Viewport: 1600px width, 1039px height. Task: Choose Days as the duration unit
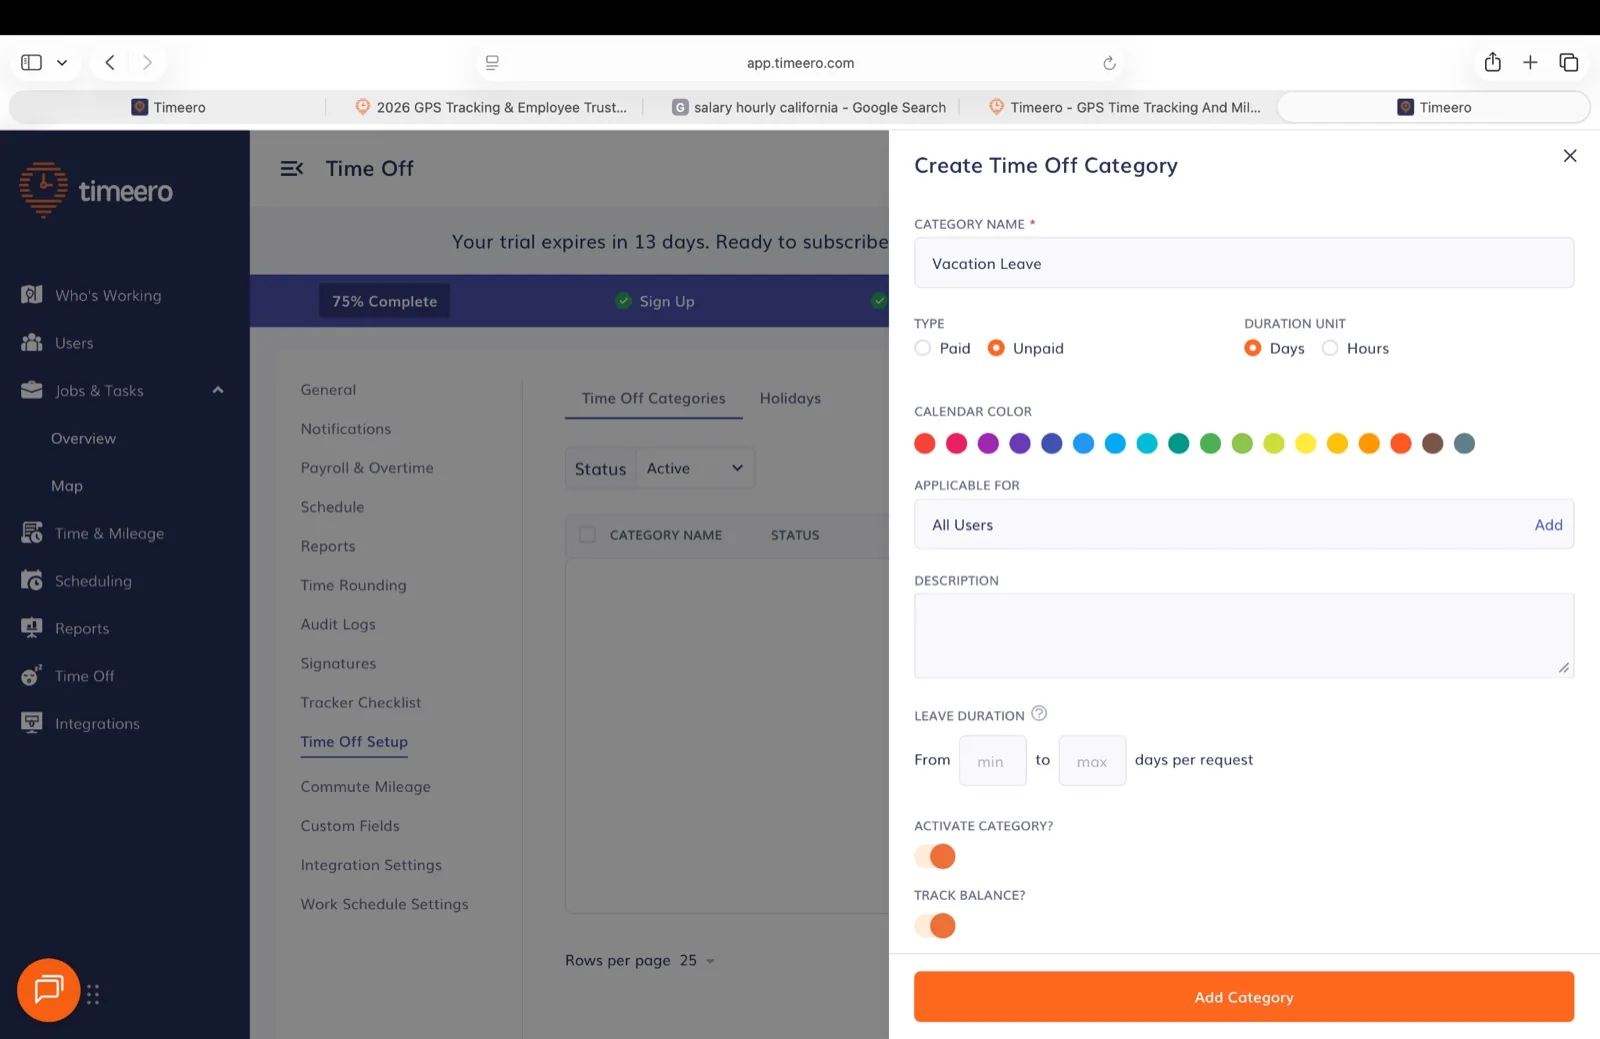1253,348
